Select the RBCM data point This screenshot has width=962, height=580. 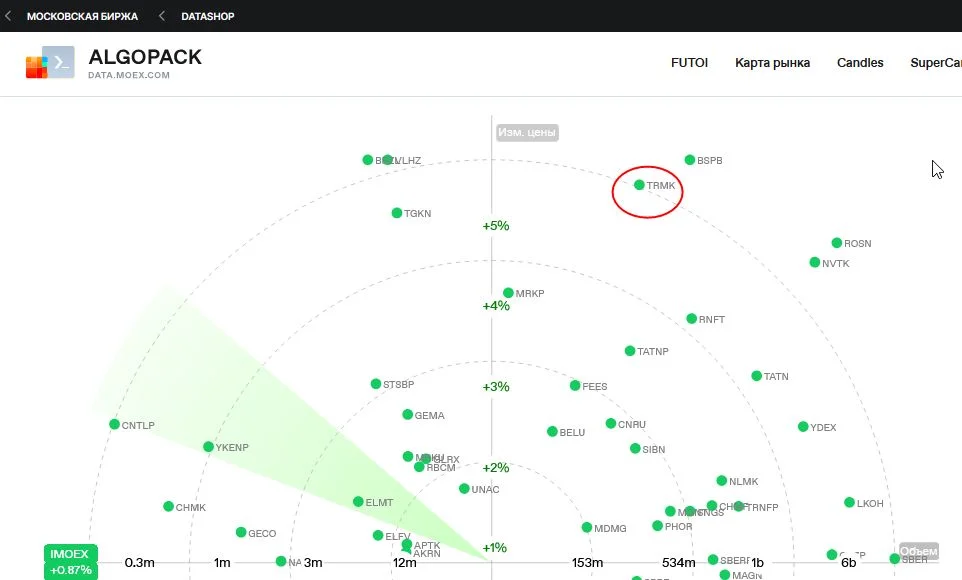[419, 467]
